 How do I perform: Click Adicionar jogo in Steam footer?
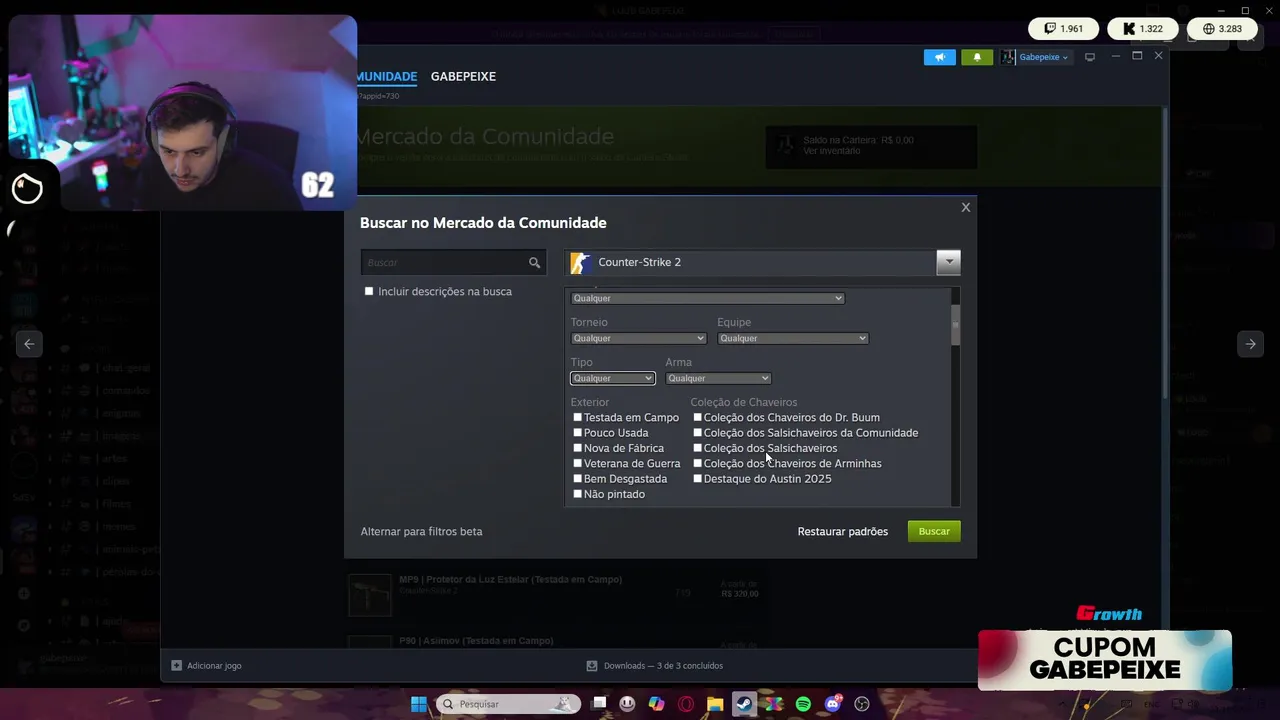214,665
